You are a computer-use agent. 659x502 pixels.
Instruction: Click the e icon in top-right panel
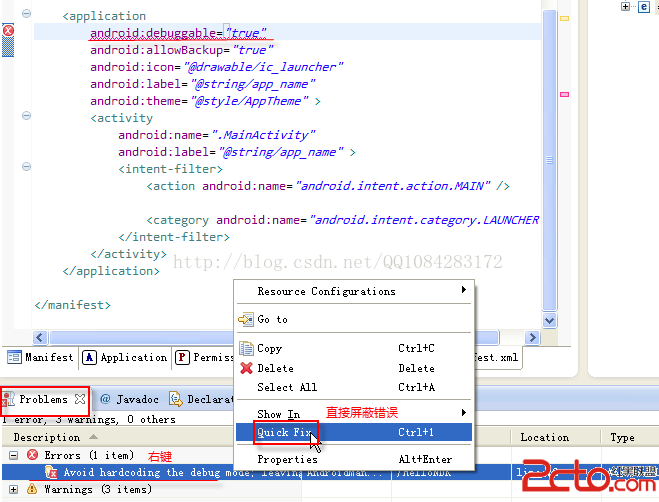644,7
